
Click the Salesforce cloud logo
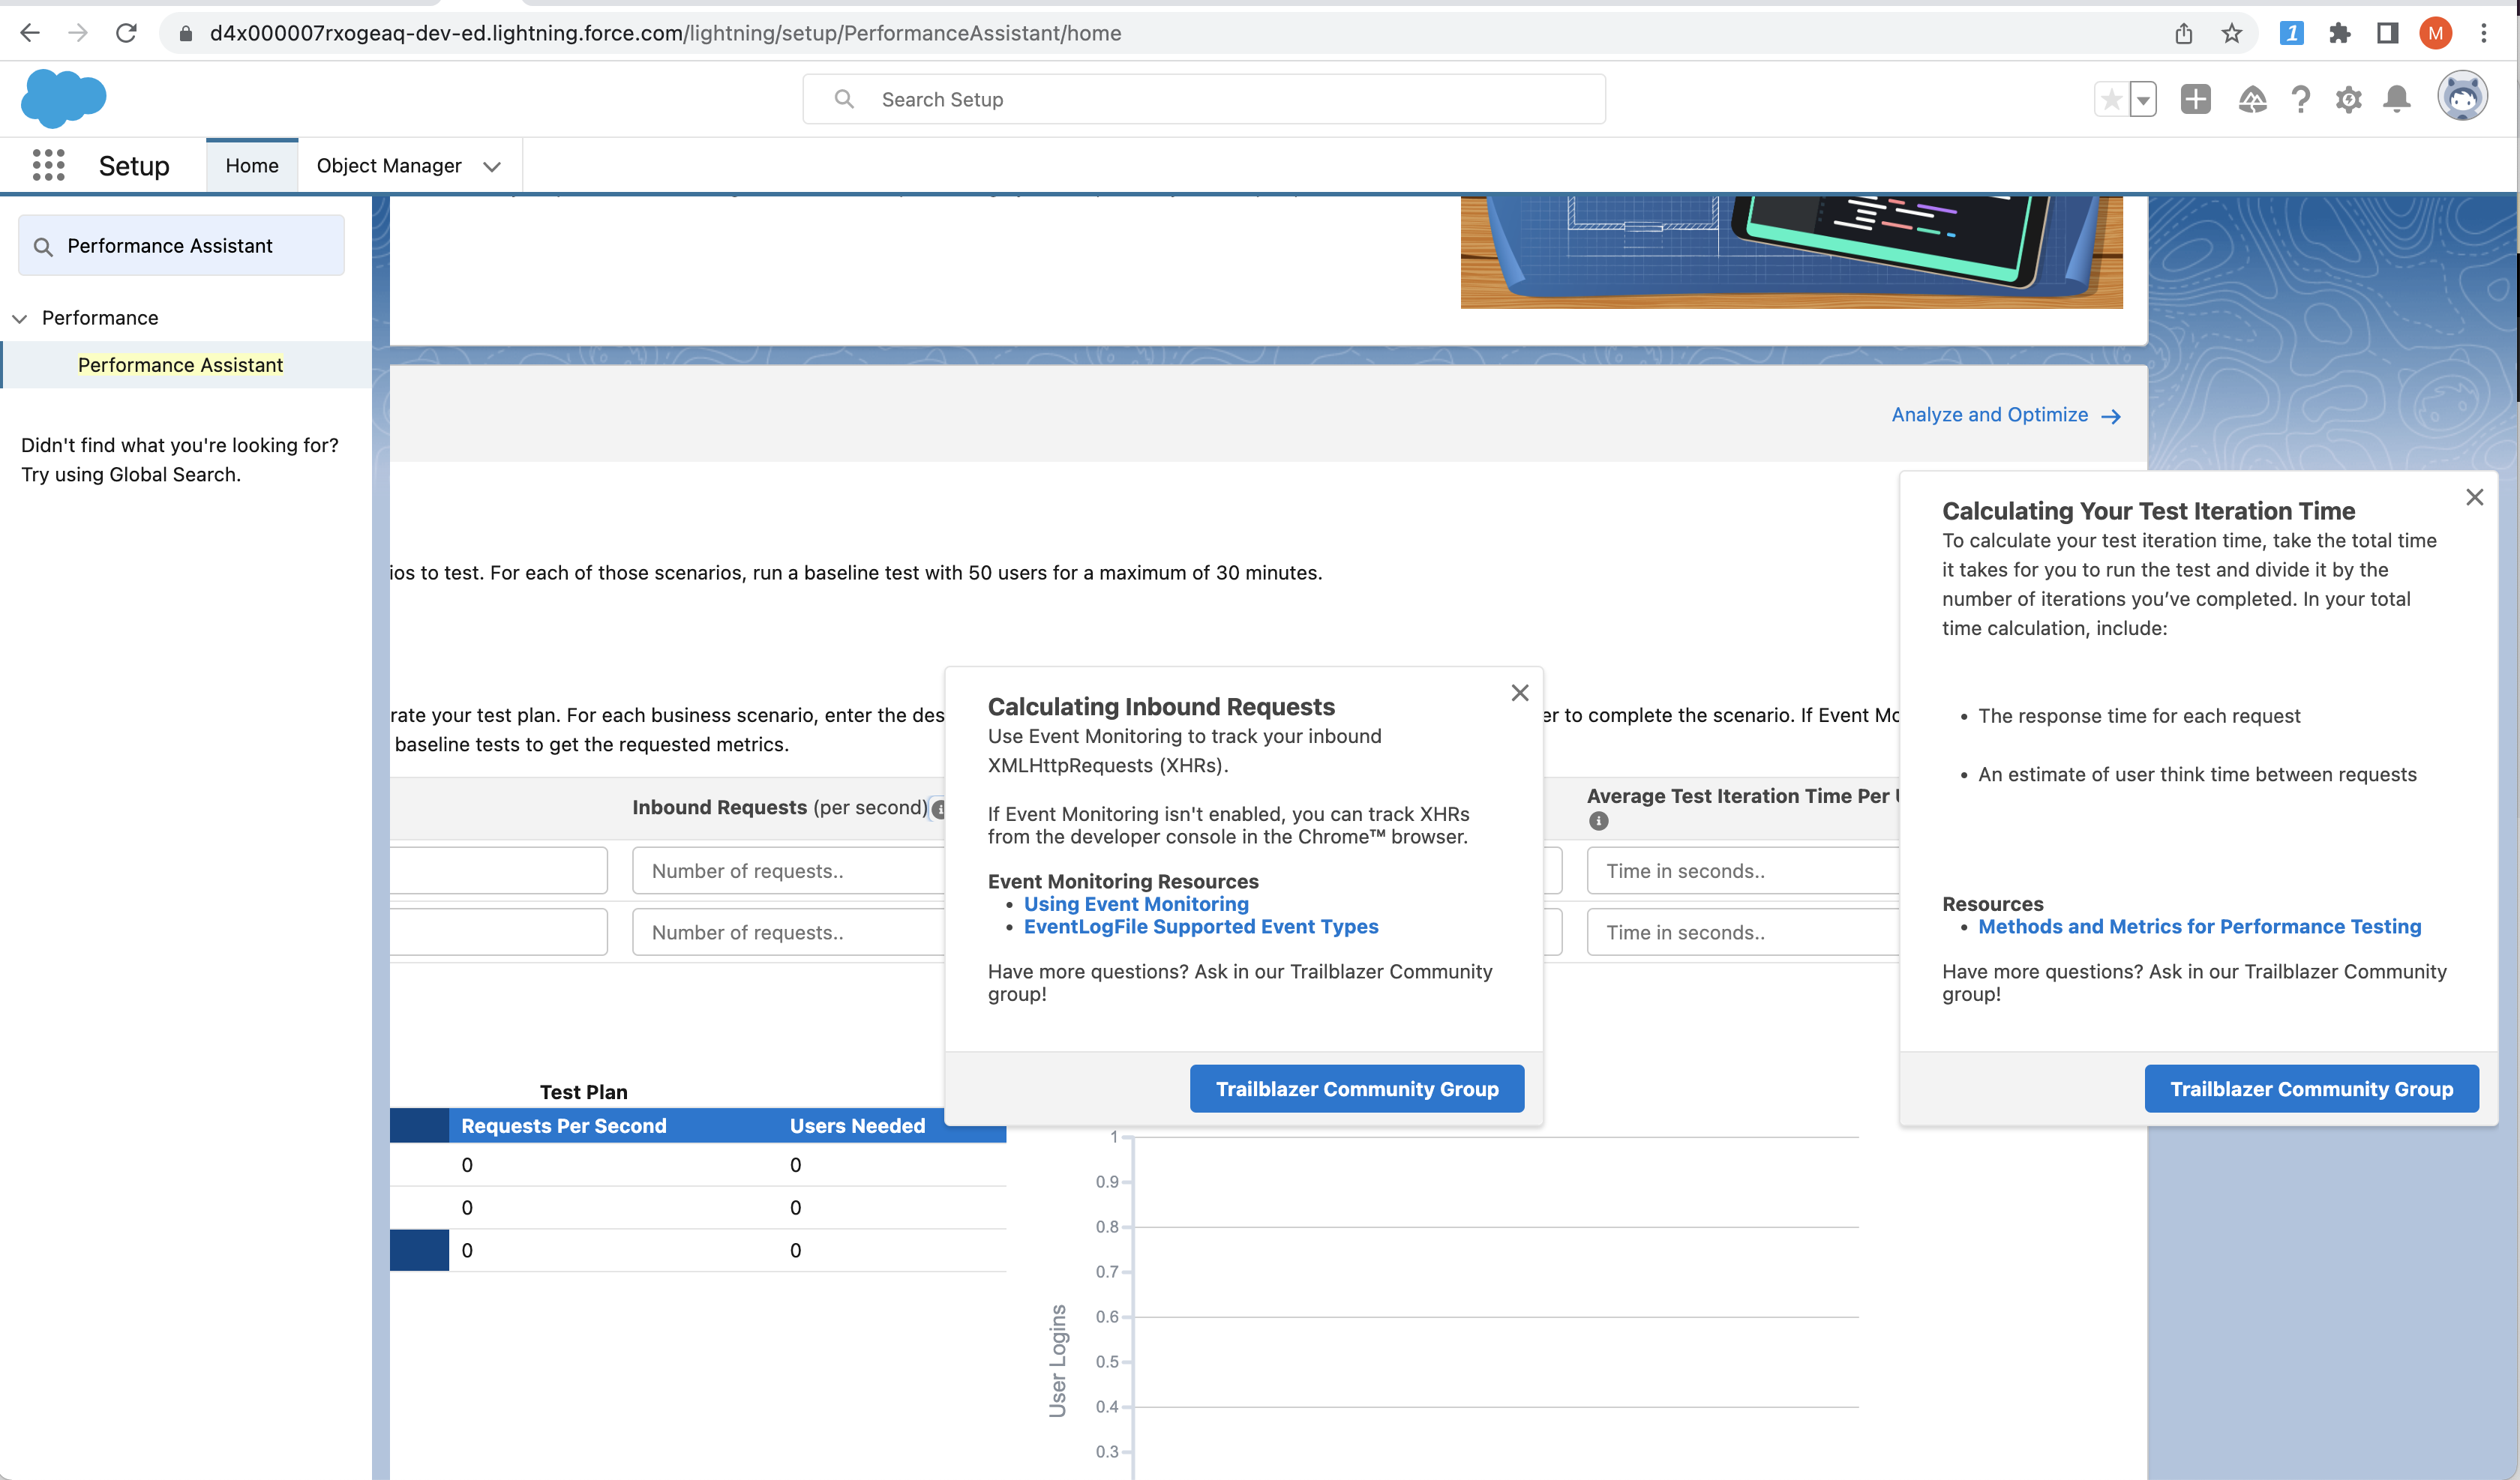pyautogui.click(x=63, y=98)
